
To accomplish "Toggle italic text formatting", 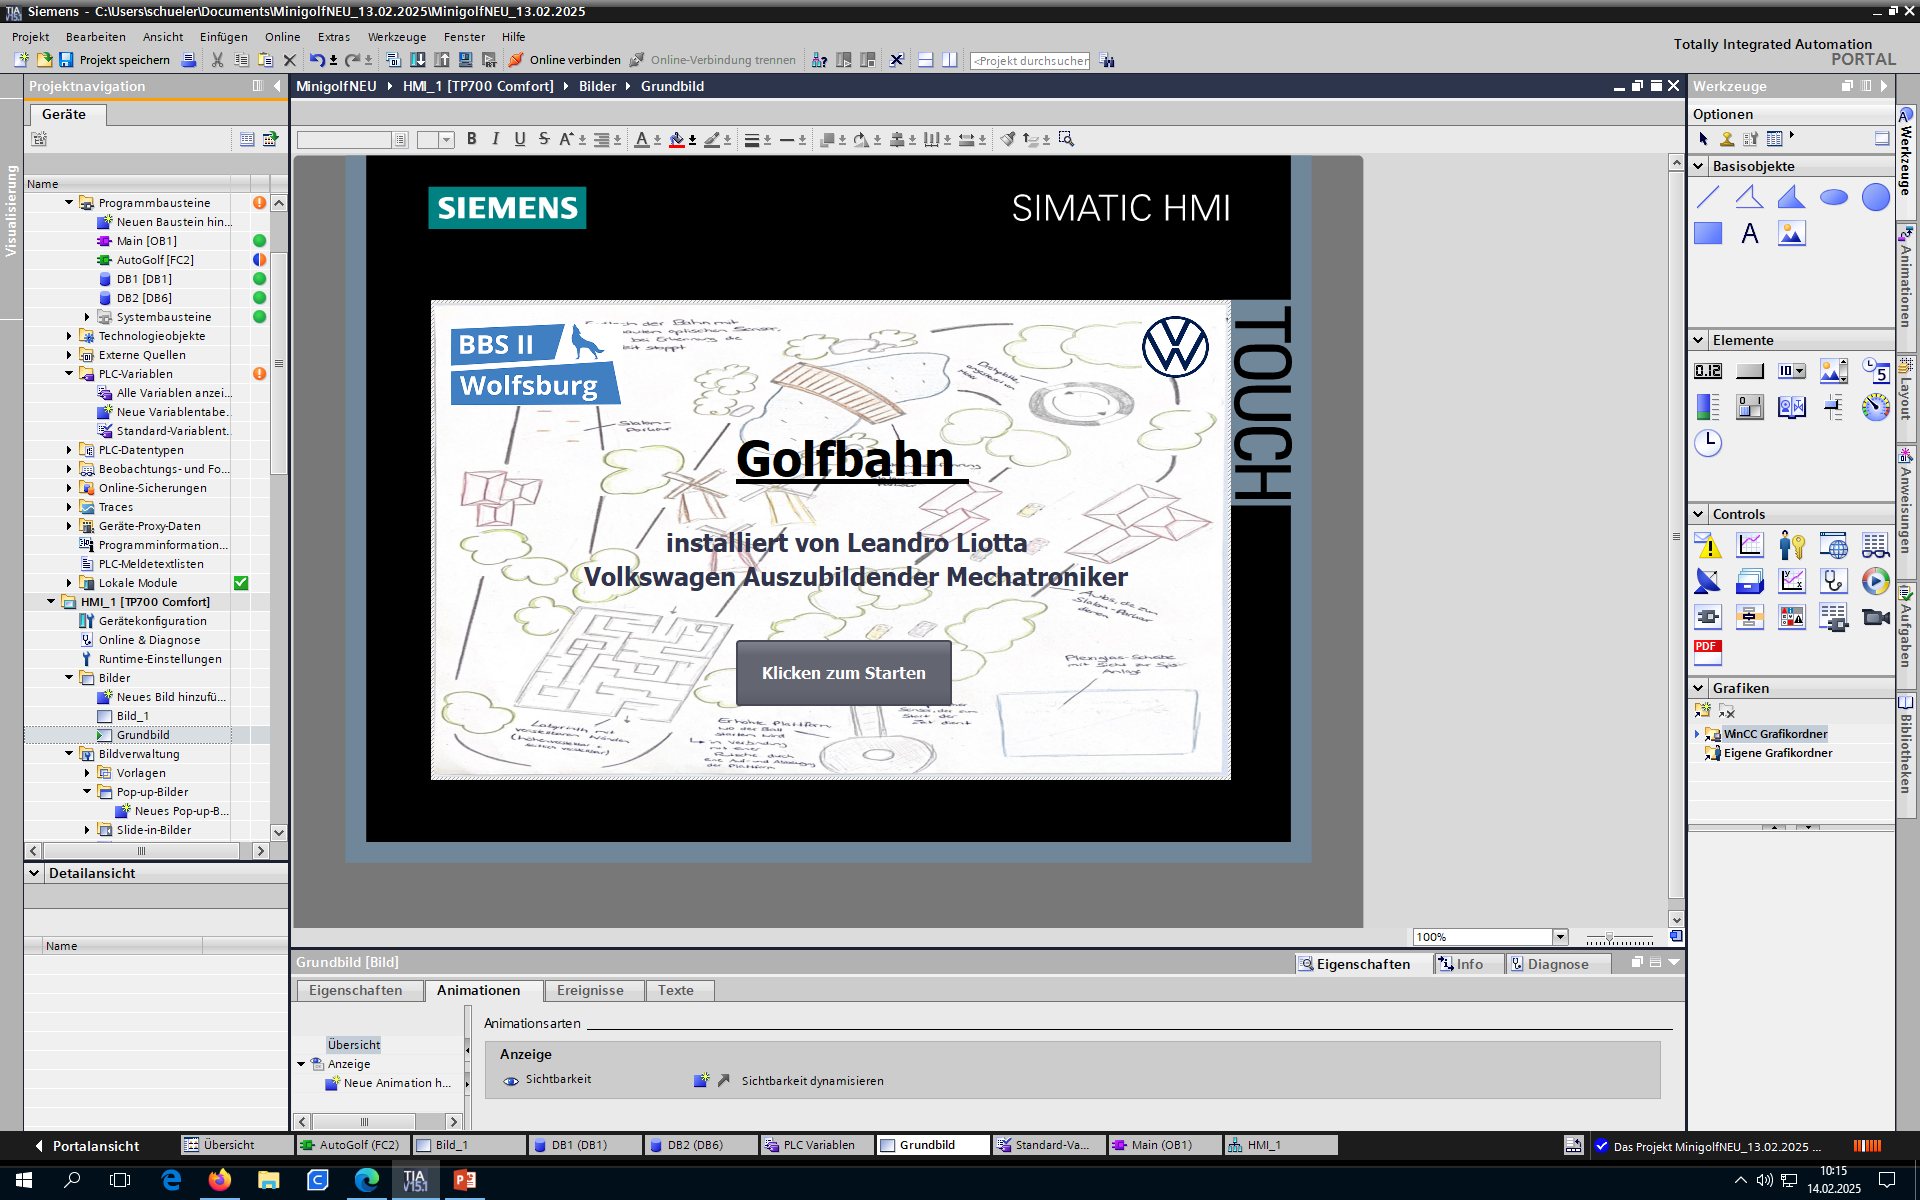I will pos(495,139).
